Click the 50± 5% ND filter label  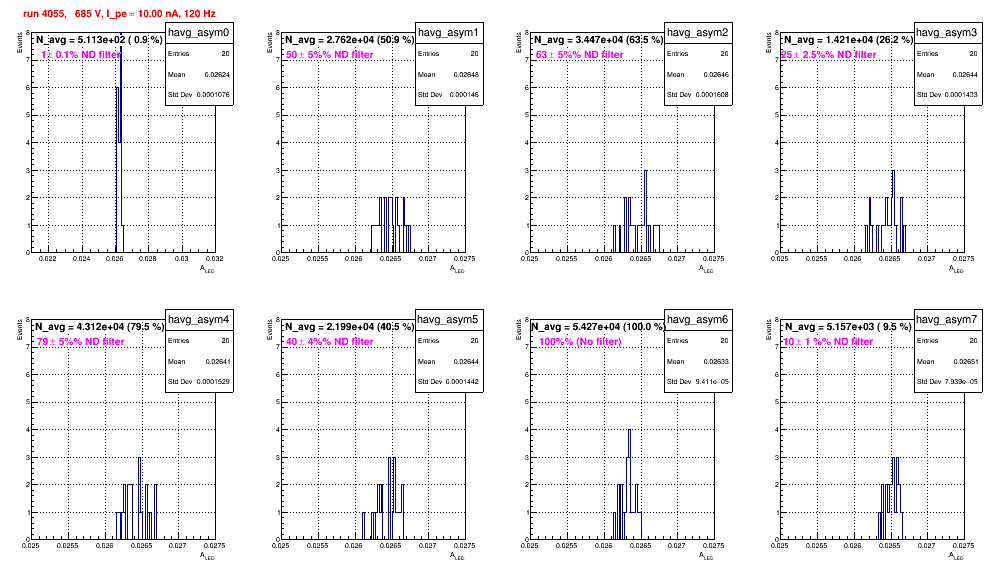coord(329,55)
